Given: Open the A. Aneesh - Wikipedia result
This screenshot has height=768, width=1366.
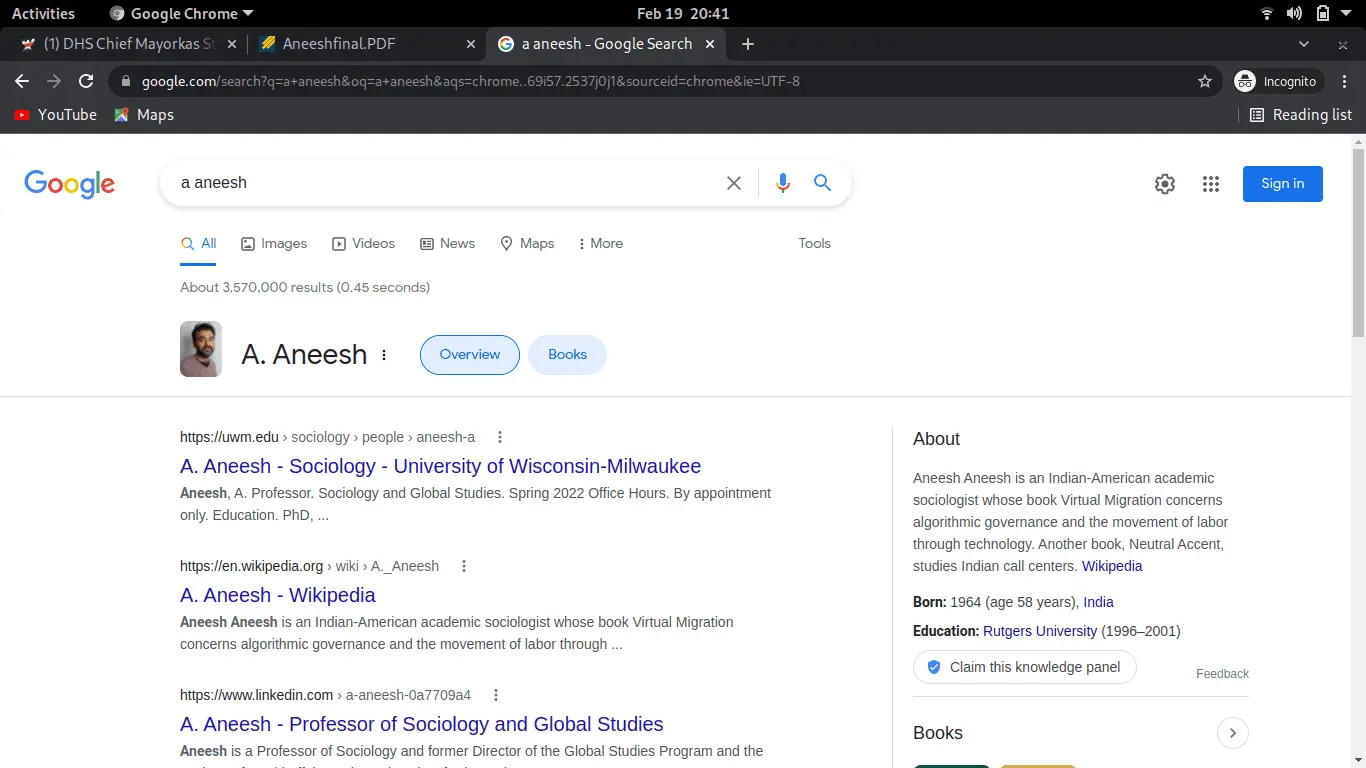Looking at the screenshot, I should (278, 595).
